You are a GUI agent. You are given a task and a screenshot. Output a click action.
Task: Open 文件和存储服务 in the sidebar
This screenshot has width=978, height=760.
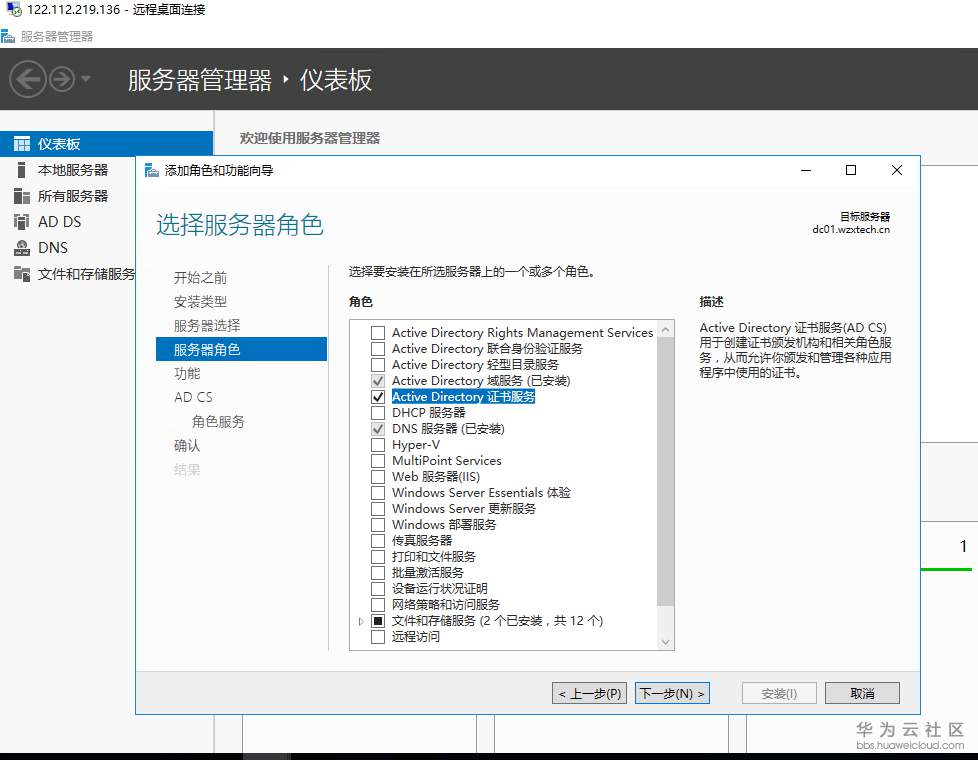point(78,273)
